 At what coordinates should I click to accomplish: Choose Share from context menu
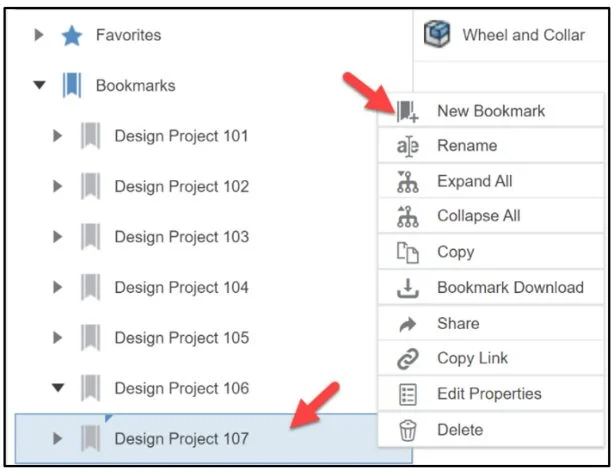pyautogui.click(x=458, y=324)
